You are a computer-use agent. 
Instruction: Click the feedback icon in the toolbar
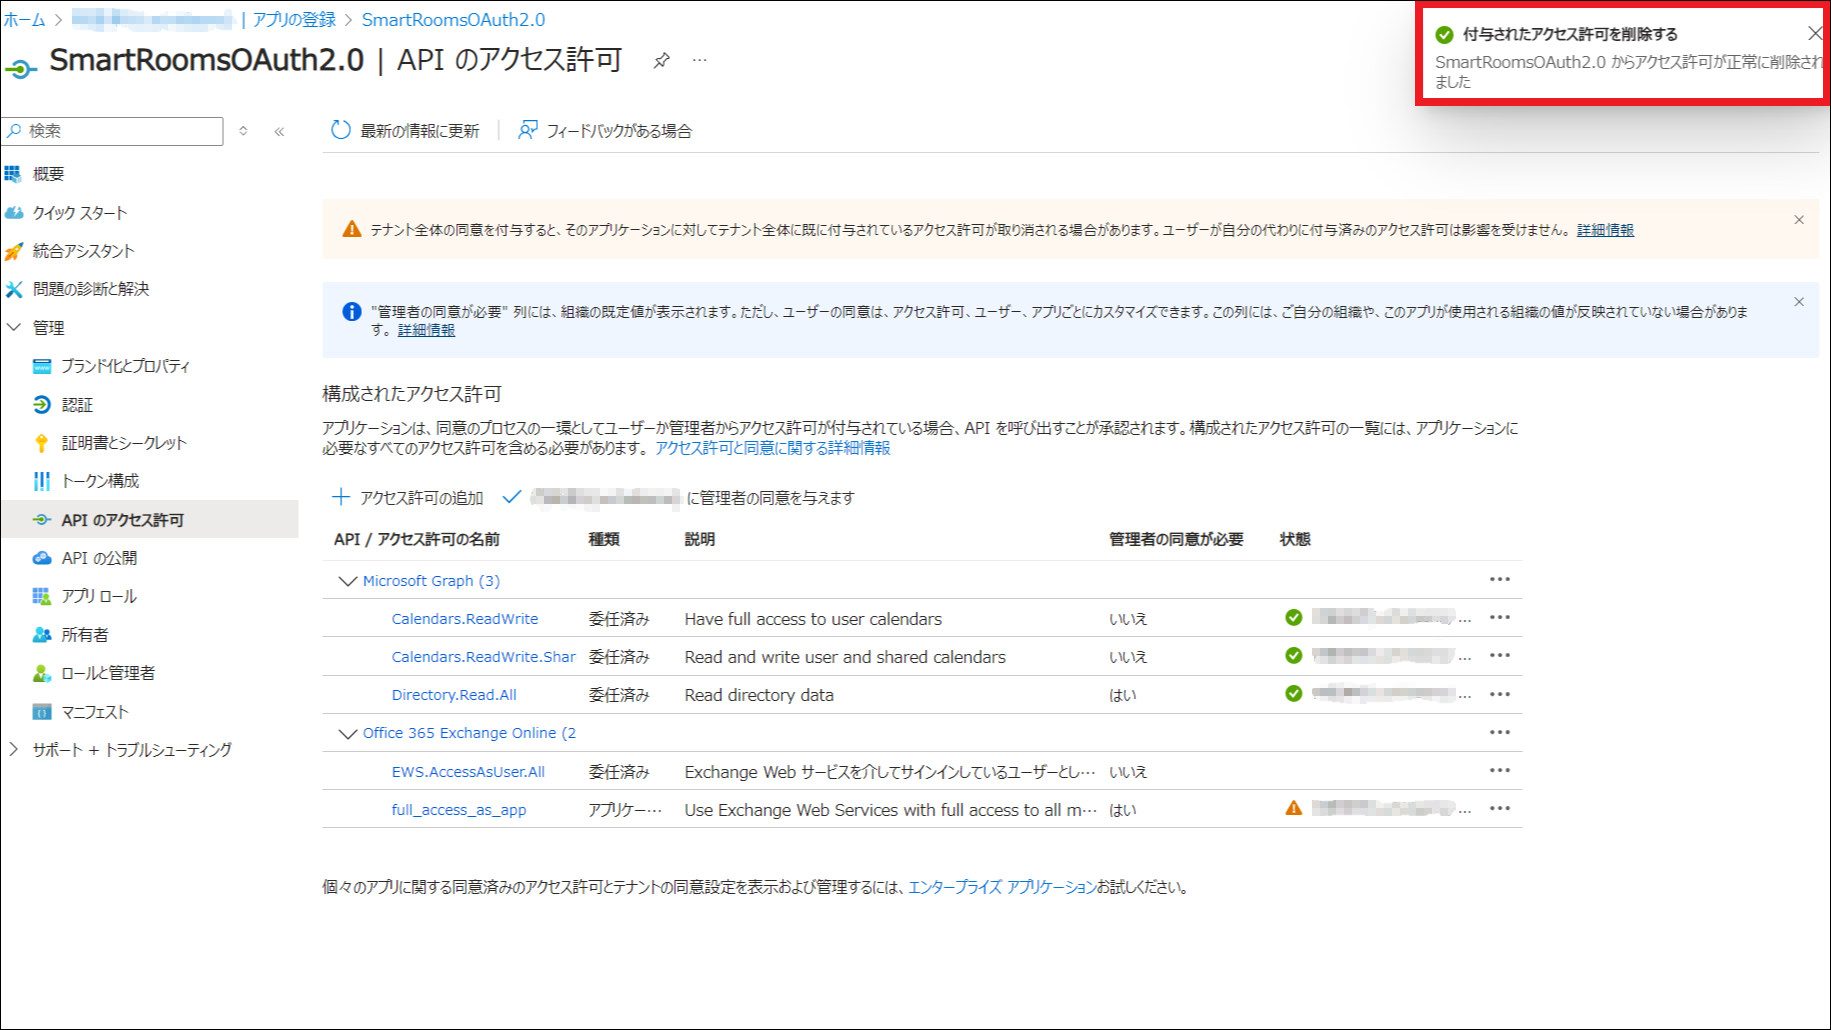[x=527, y=130]
